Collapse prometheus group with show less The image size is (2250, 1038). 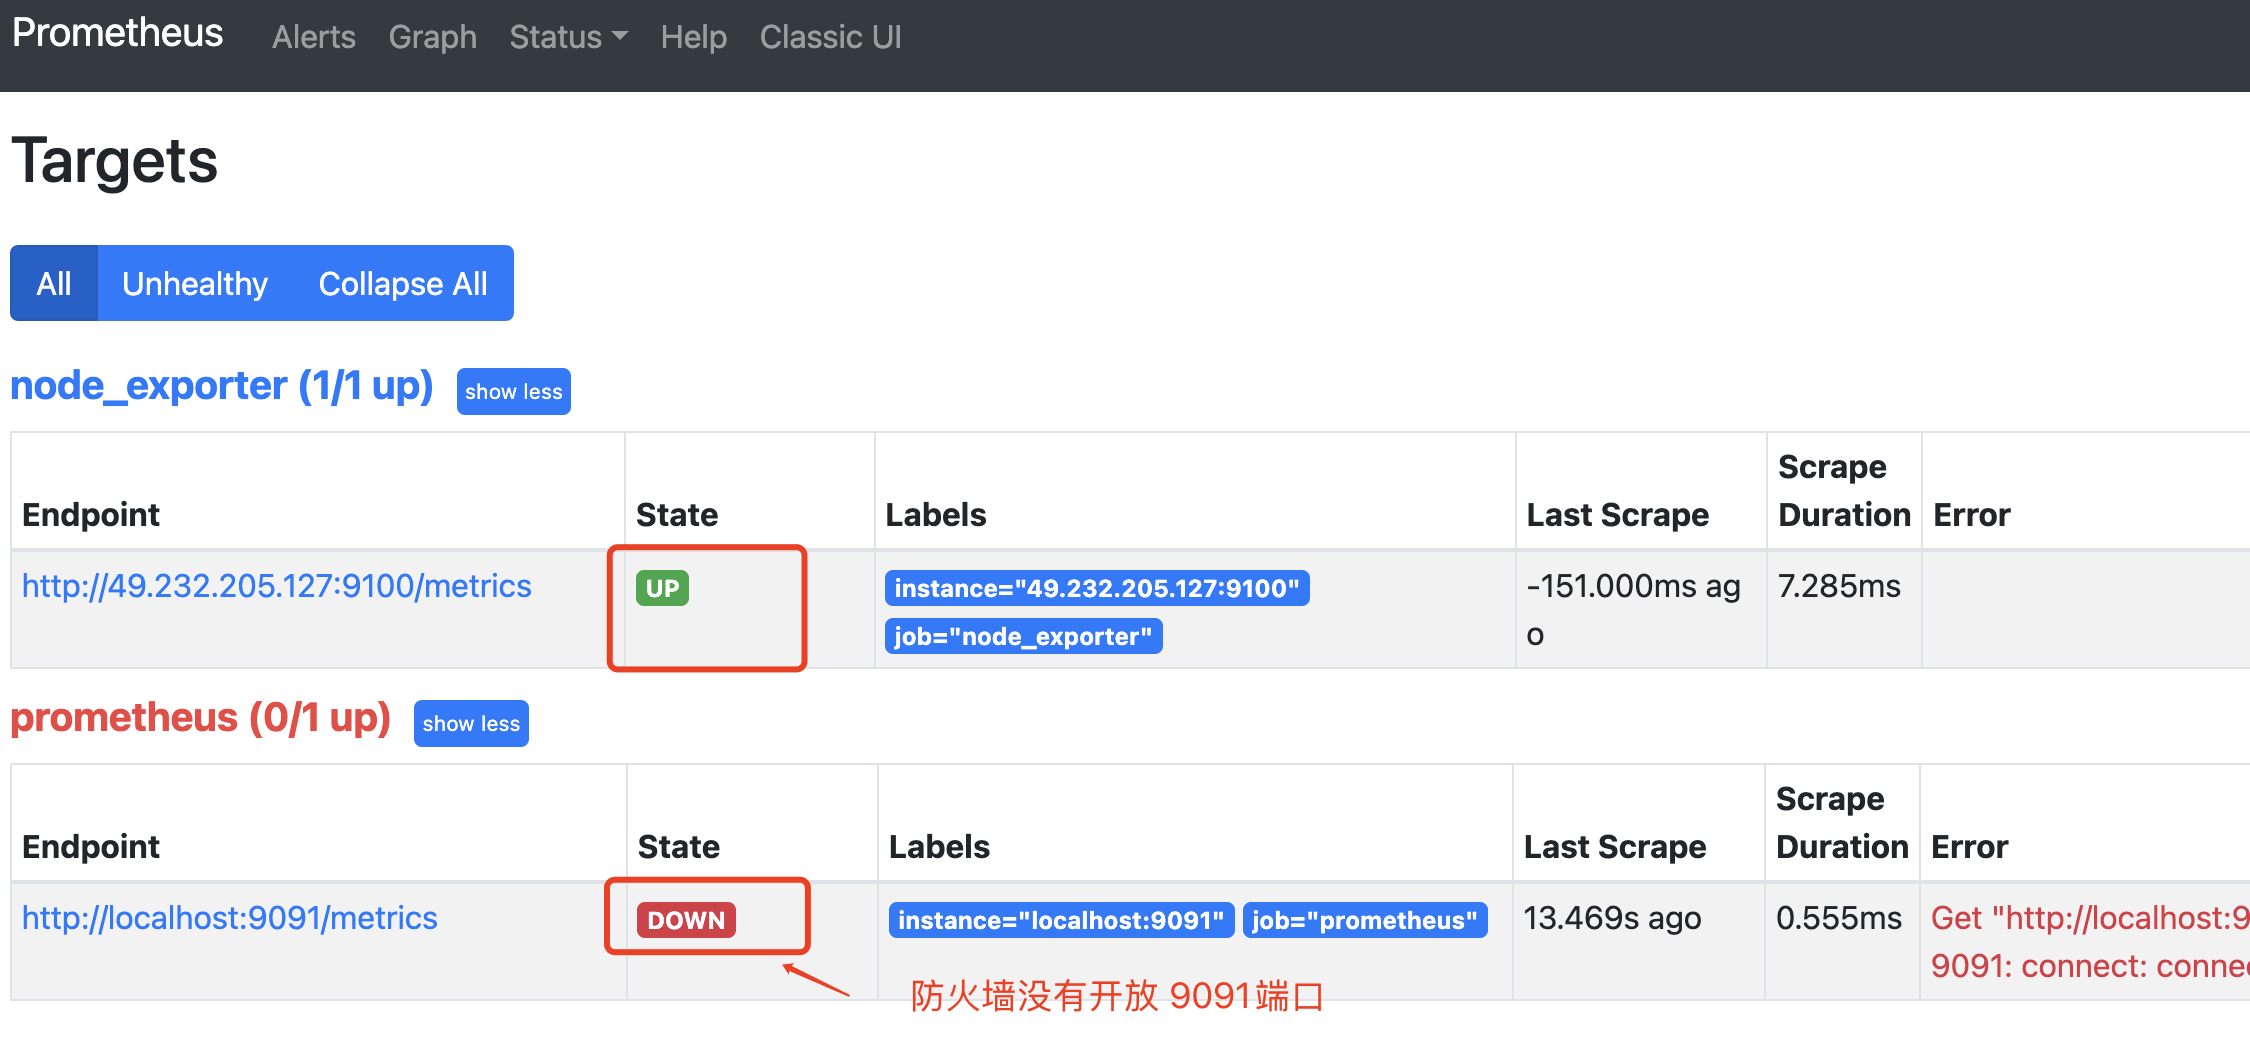pyautogui.click(x=471, y=723)
